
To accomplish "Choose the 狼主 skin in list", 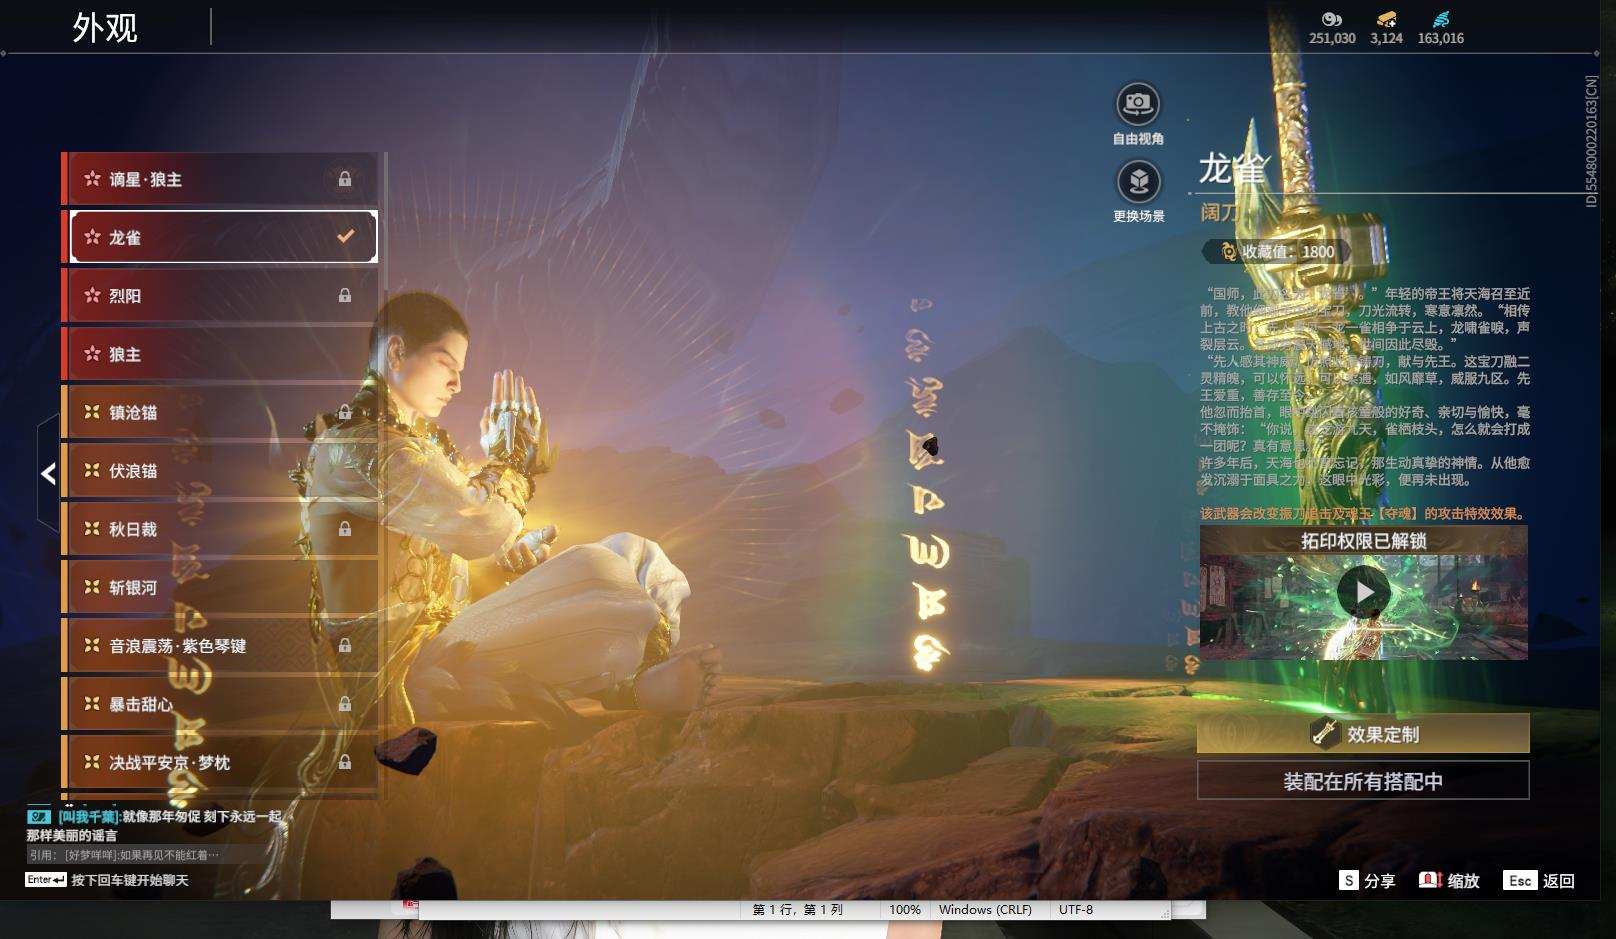I will (x=220, y=354).
